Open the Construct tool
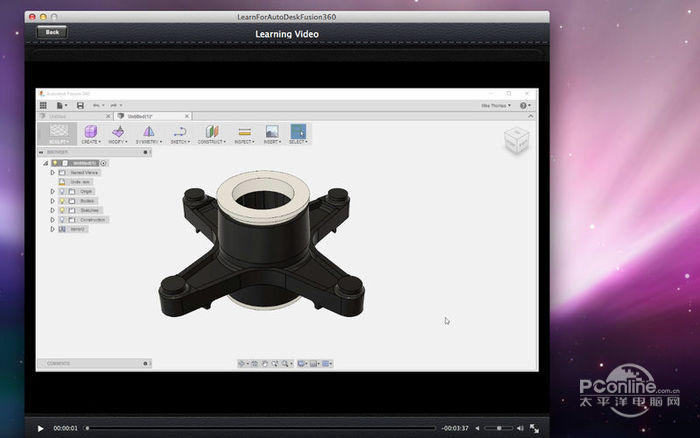The width and height of the screenshot is (700, 438). tap(211, 131)
